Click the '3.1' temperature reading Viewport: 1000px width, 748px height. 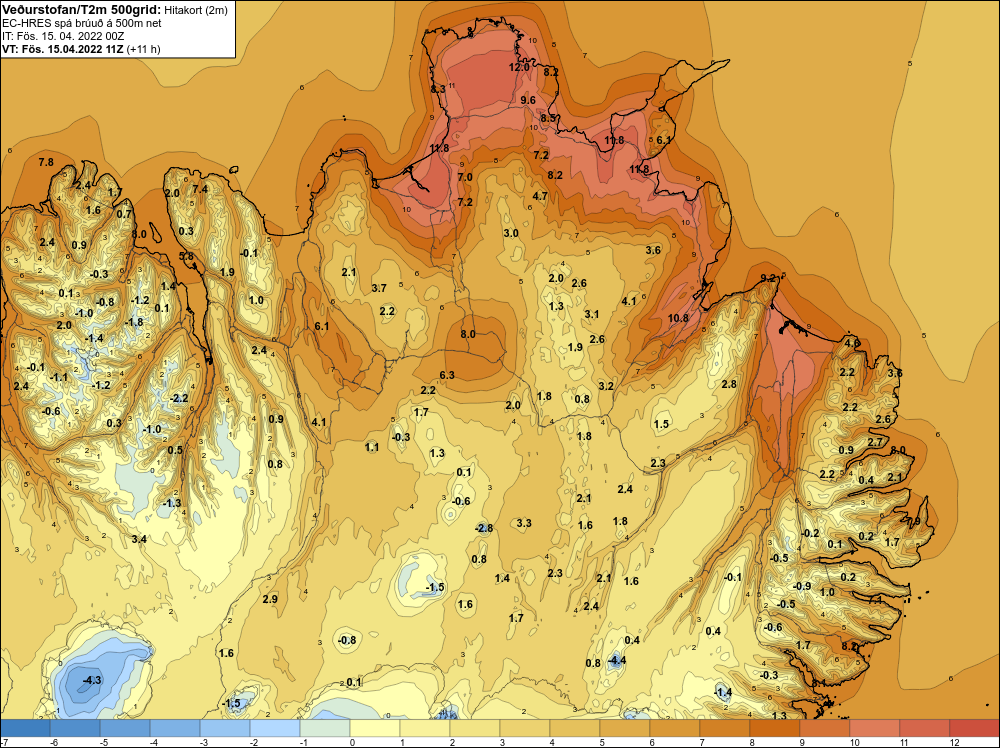pos(592,314)
